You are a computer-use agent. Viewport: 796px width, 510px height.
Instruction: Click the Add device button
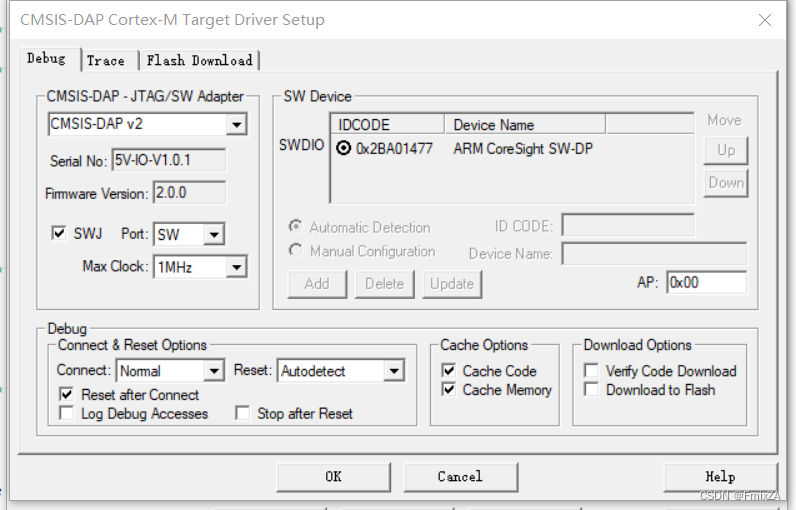pos(317,284)
